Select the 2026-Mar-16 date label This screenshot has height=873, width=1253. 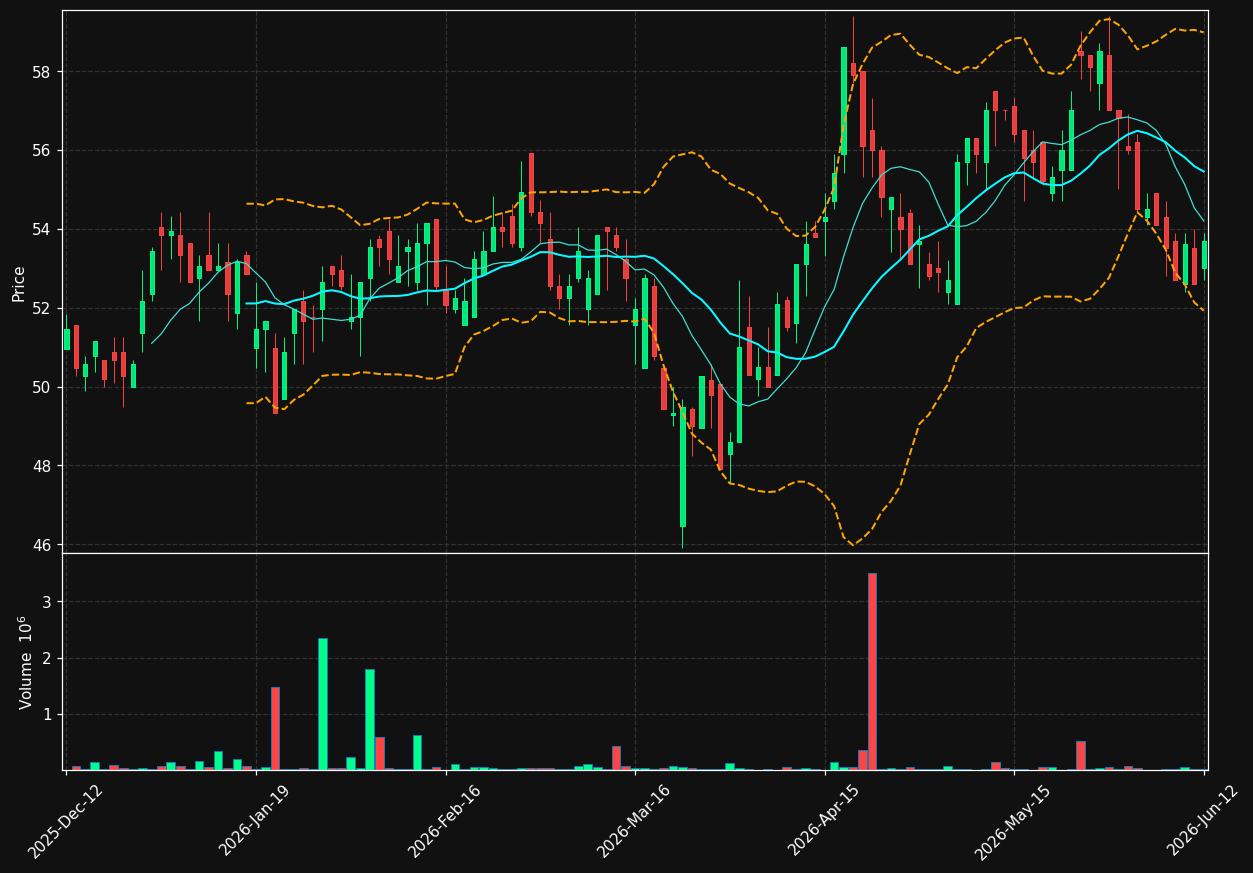click(634, 820)
